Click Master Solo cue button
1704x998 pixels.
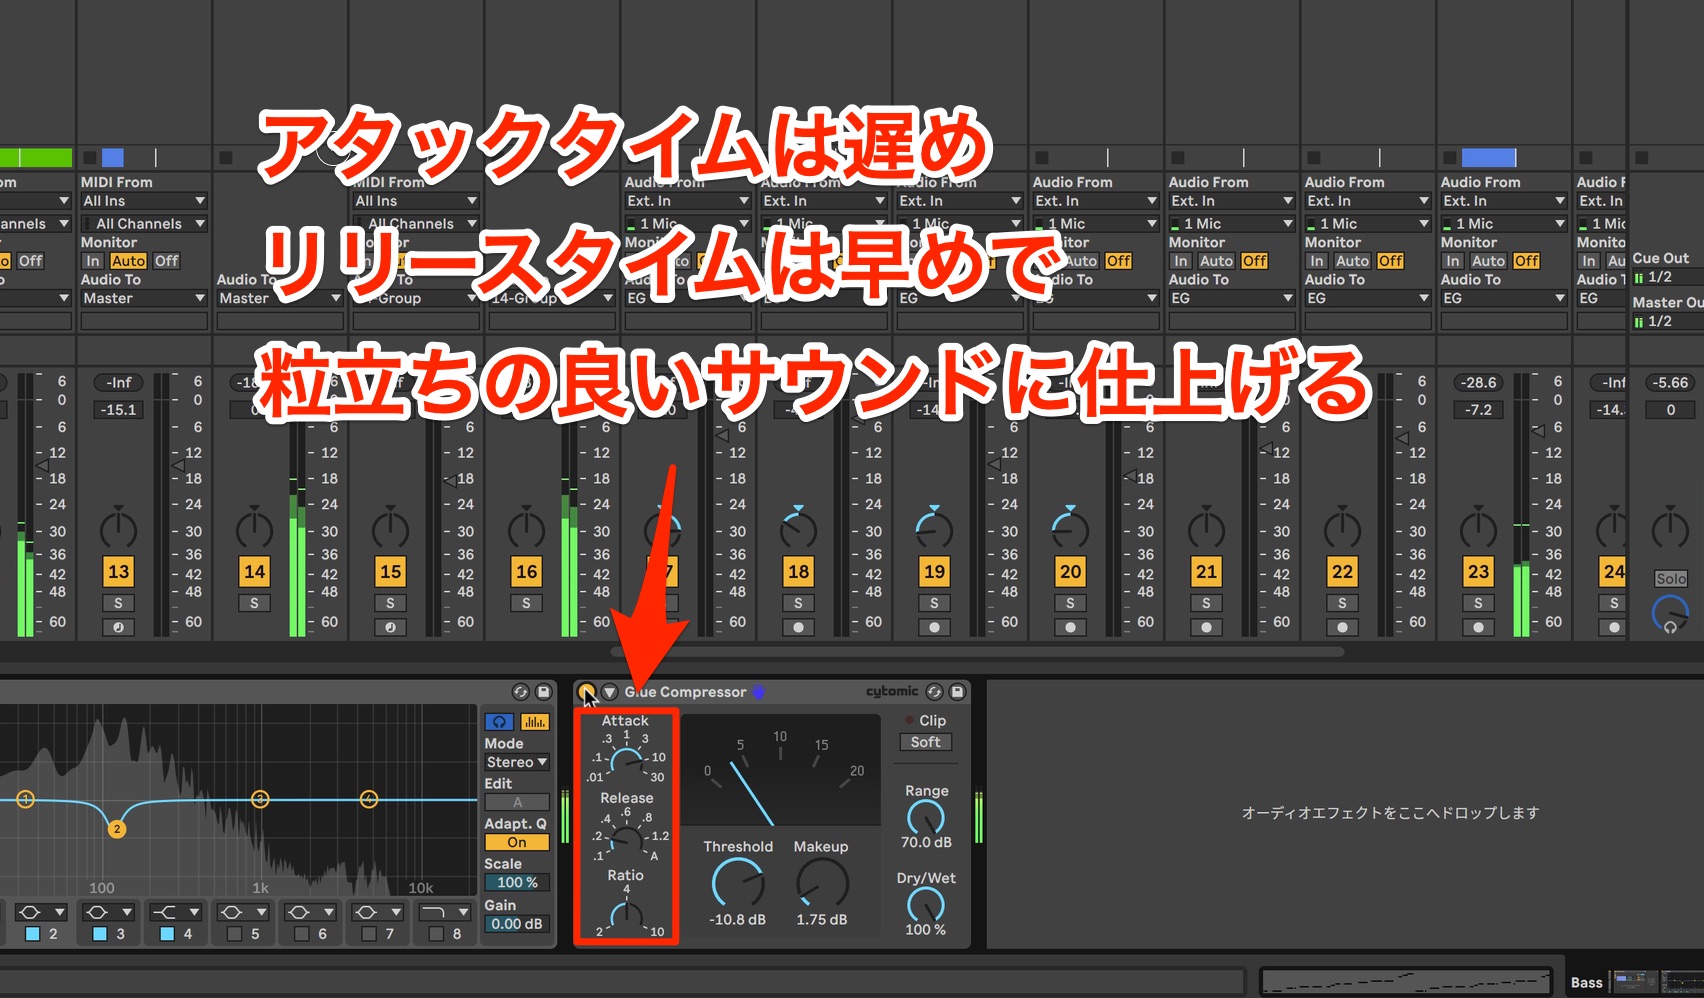(1671, 579)
